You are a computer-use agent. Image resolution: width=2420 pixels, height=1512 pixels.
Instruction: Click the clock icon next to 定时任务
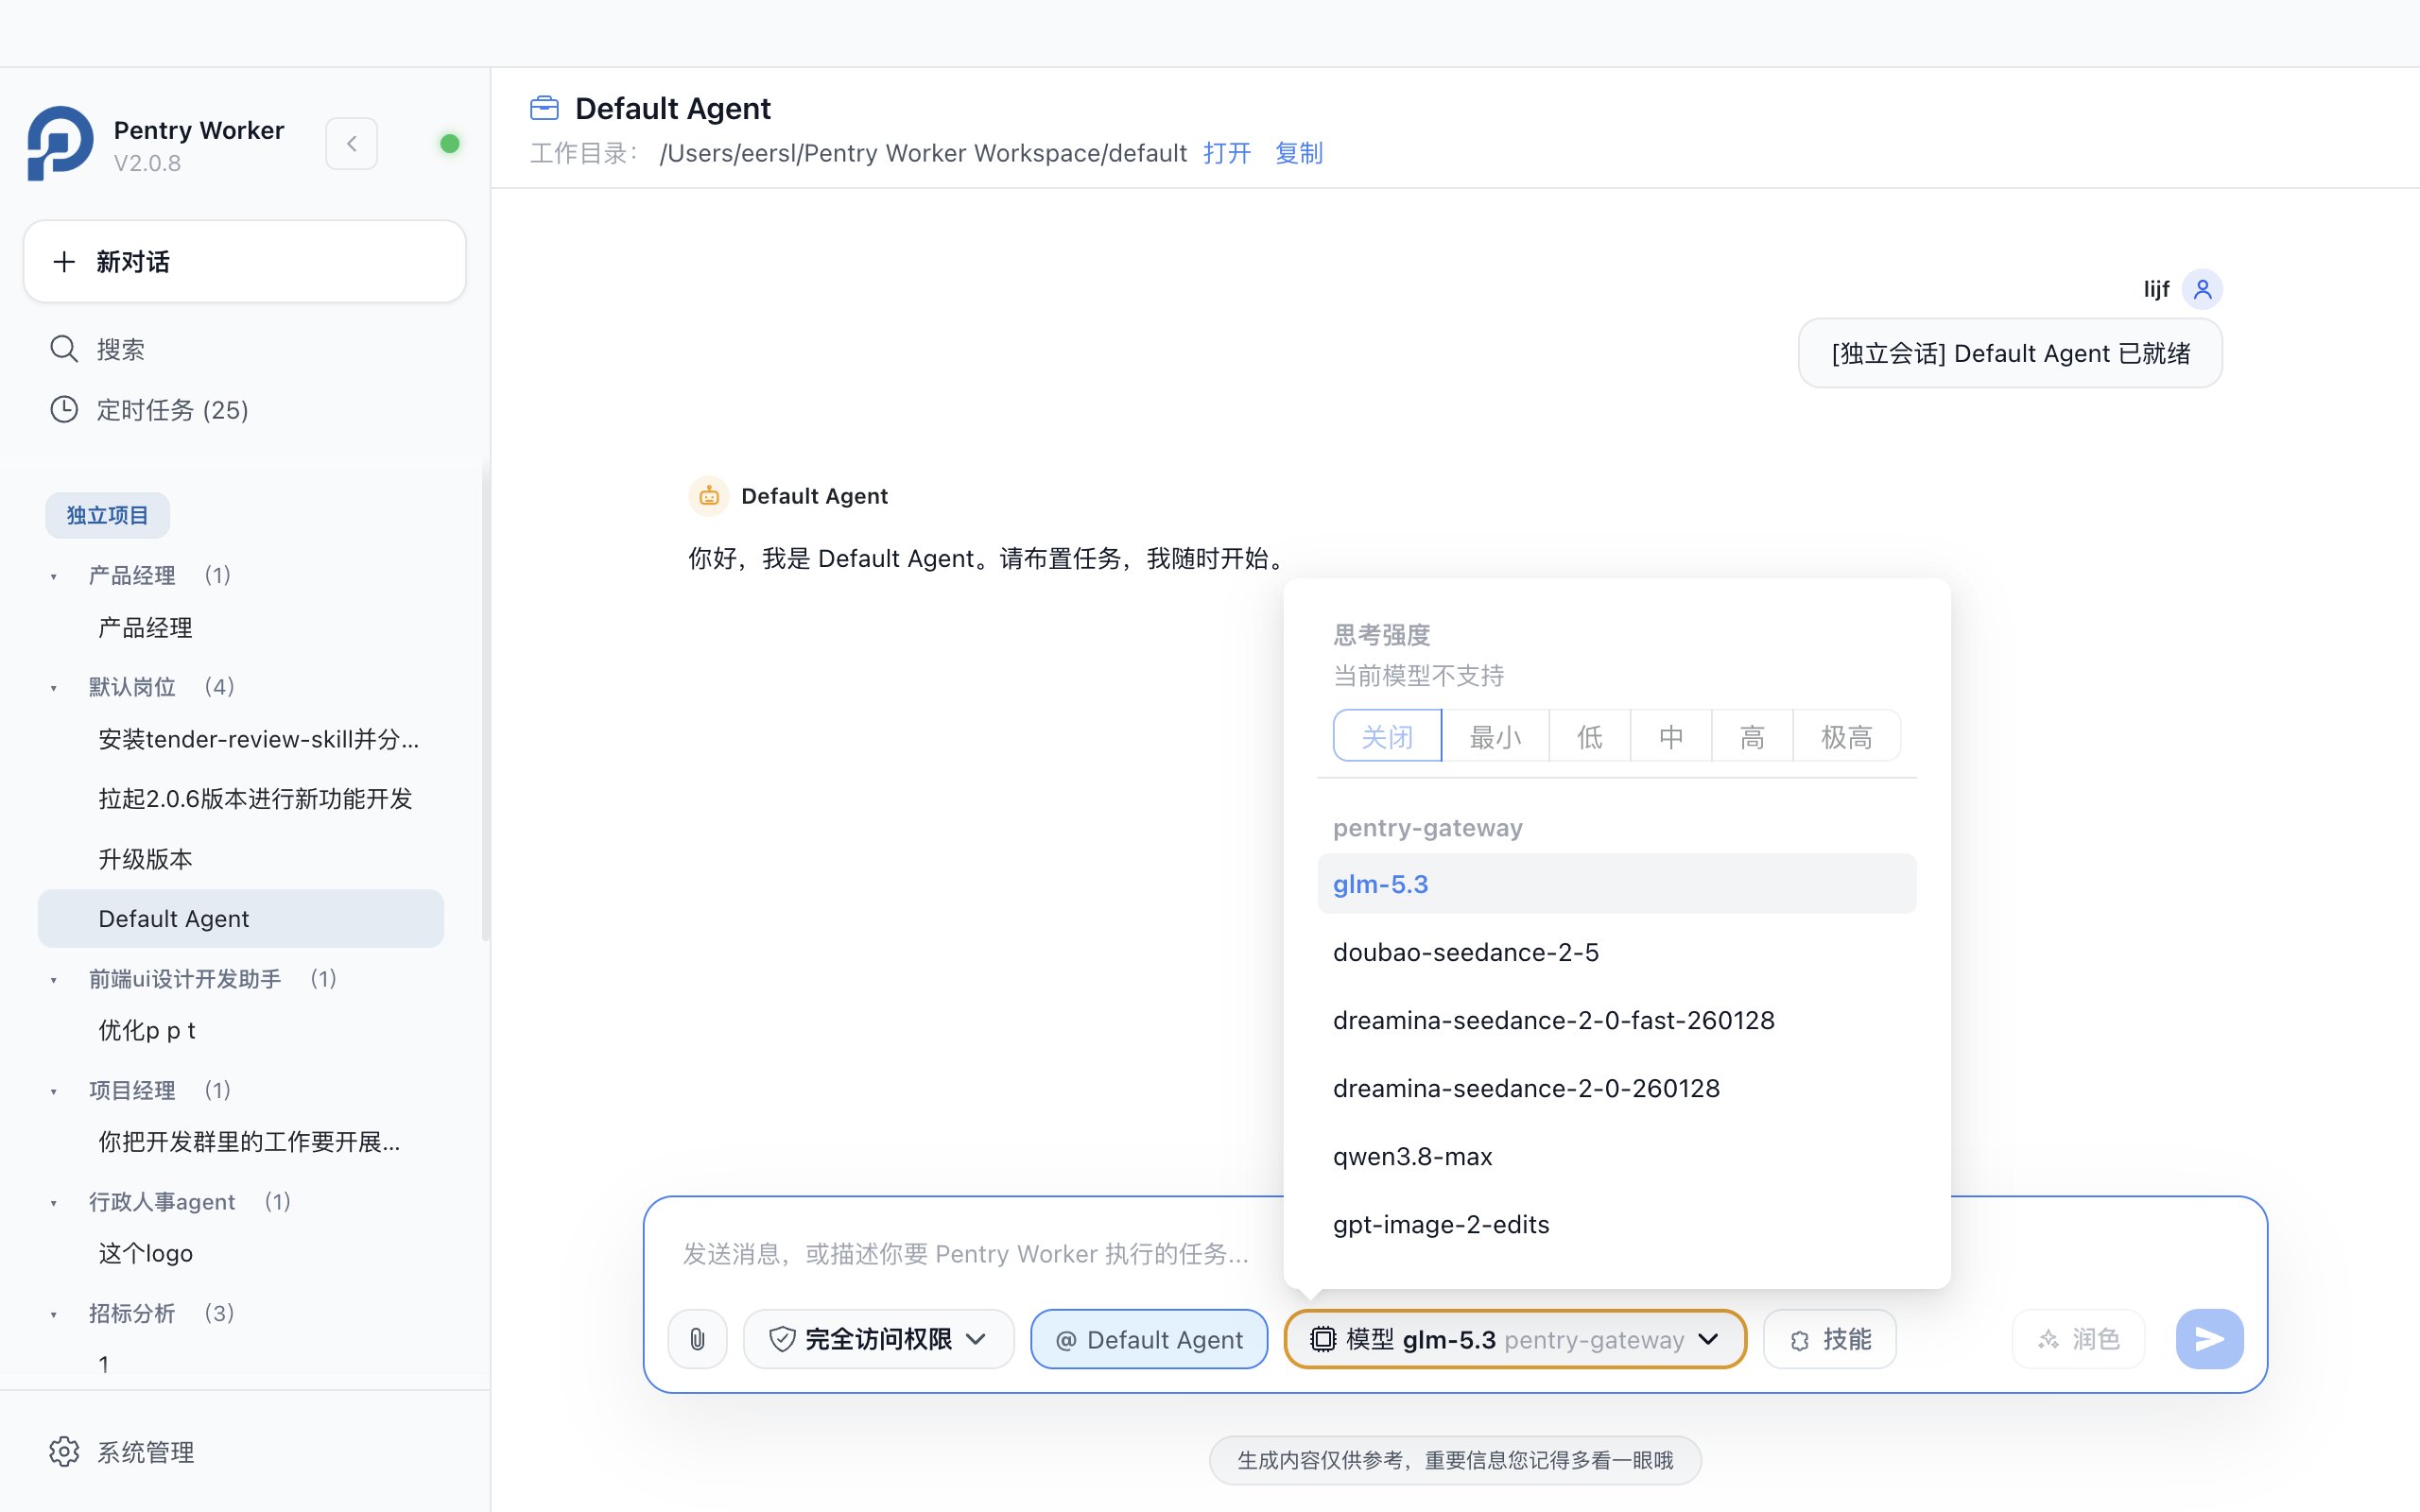point(64,410)
